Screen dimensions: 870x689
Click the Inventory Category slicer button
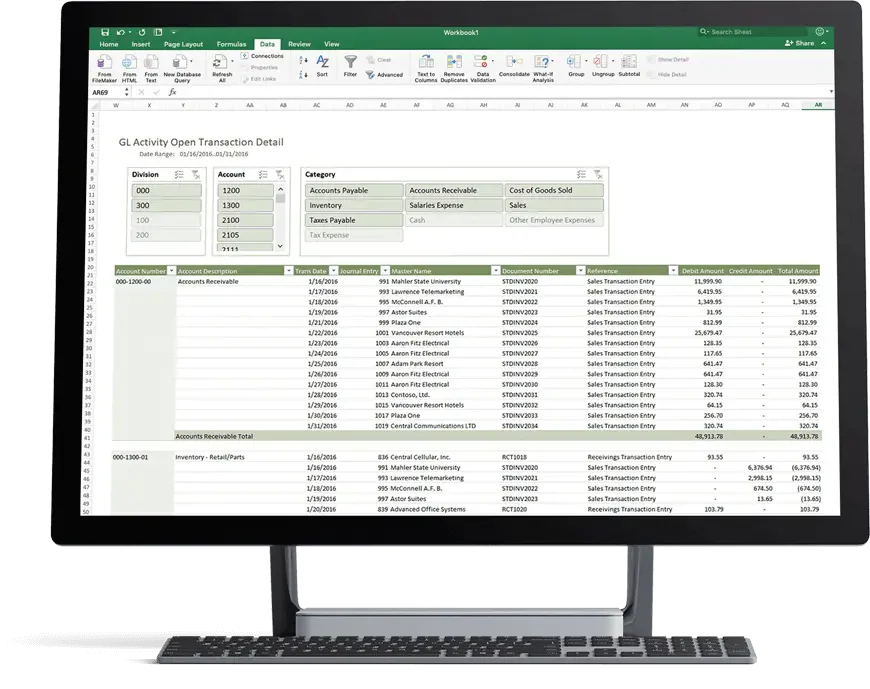click(x=353, y=205)
